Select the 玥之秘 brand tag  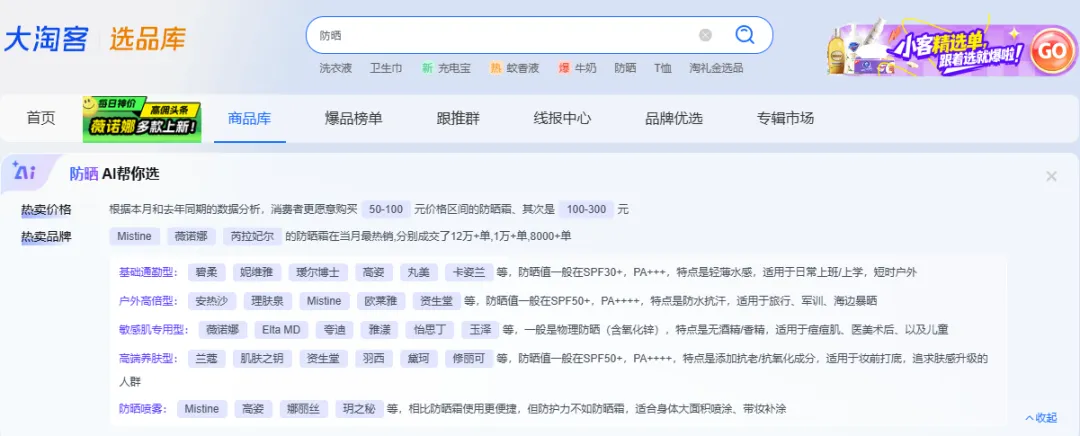coord(360,409)
